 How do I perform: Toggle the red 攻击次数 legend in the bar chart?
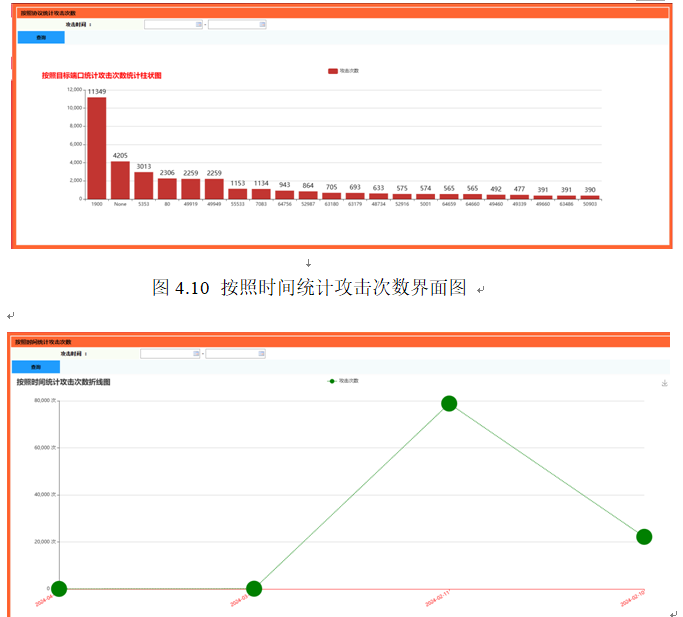343,71
